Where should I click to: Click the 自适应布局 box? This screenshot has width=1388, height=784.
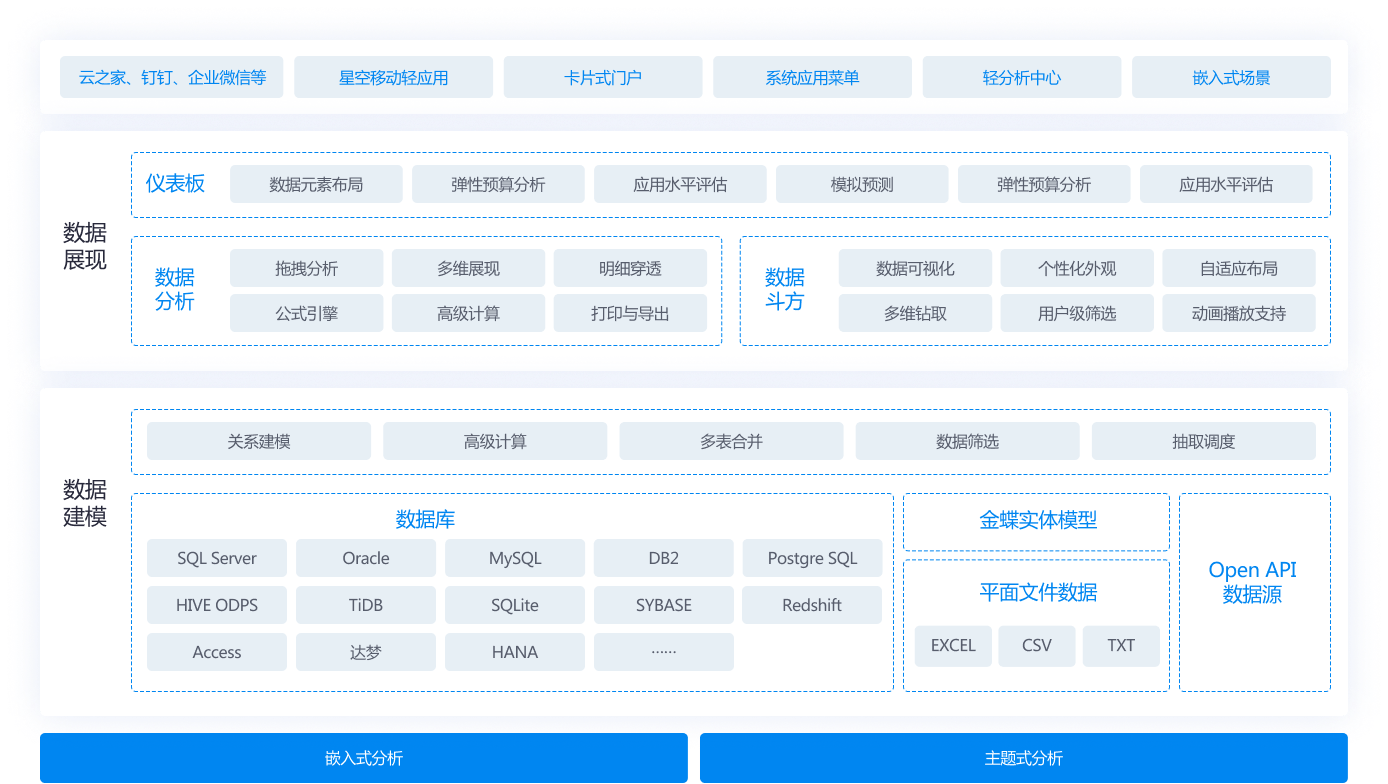[1239, 268]
